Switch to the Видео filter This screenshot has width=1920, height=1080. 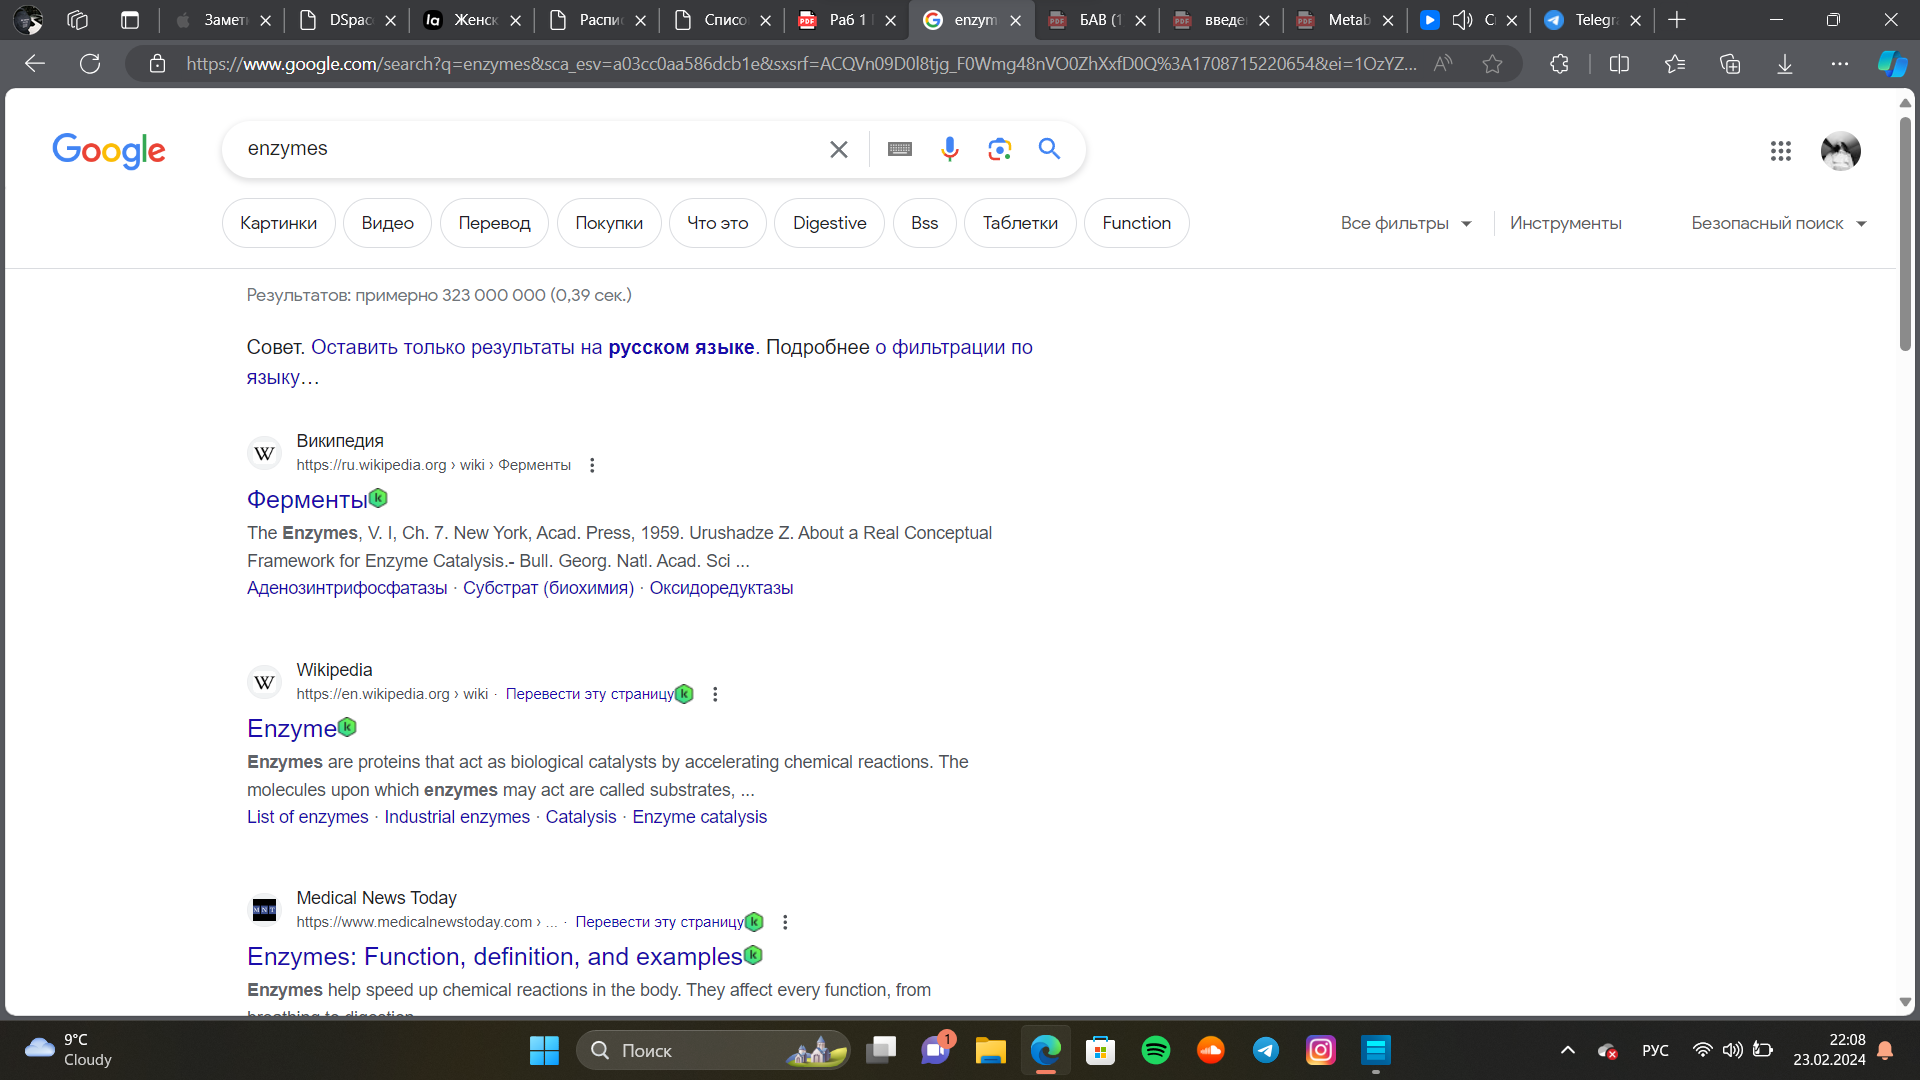tap(387, 223)
